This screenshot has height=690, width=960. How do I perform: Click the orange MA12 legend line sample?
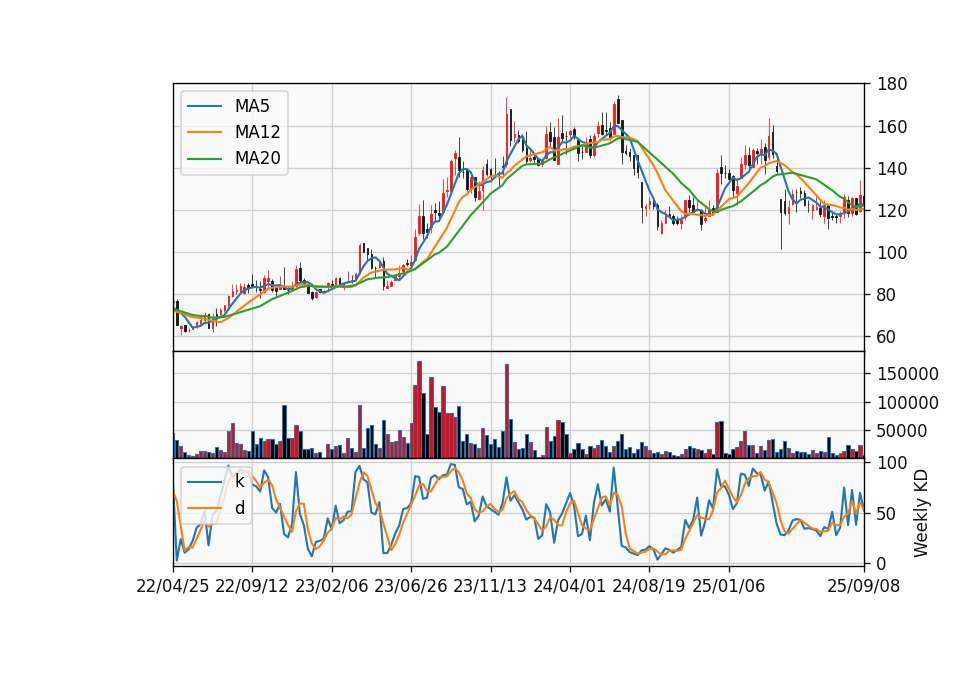click(x=204, y=132)
